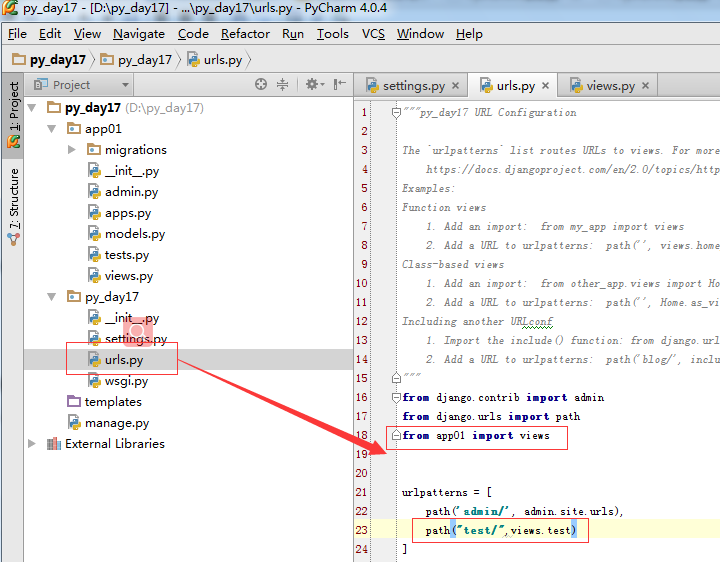Collapse the app01 folder
The image size is (720, 562).
(x=51, y=129)
